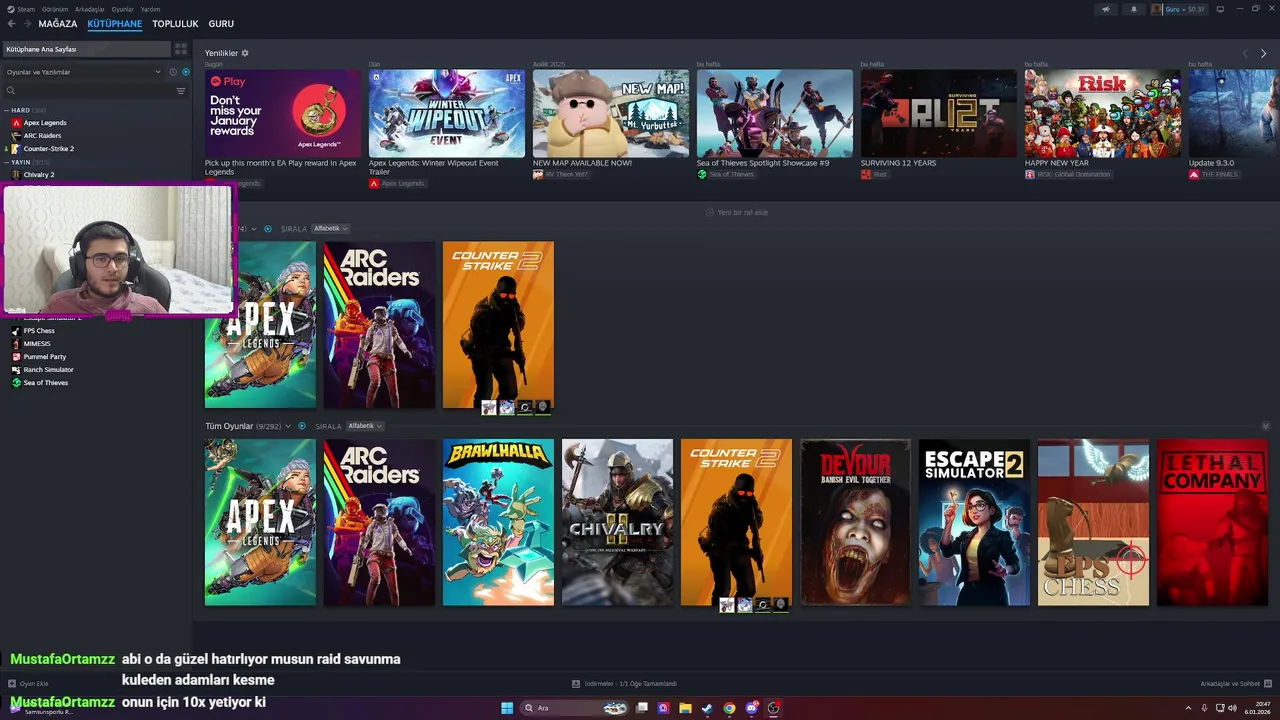1280x720 pixels.
Task: Click the Rust game tag under news
Action: pos(874,174)
